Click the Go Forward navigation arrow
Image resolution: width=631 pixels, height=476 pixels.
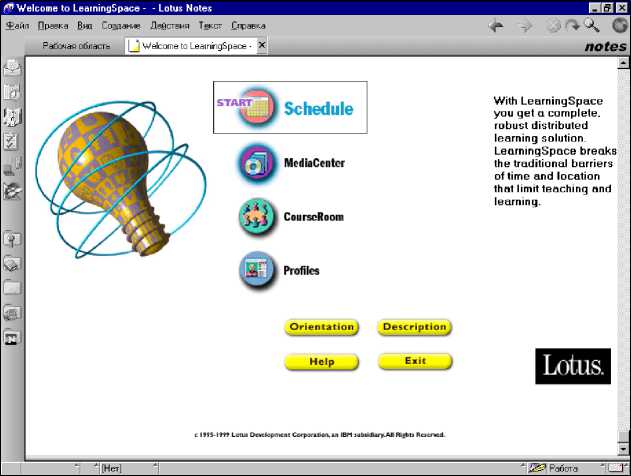[524, 26]
